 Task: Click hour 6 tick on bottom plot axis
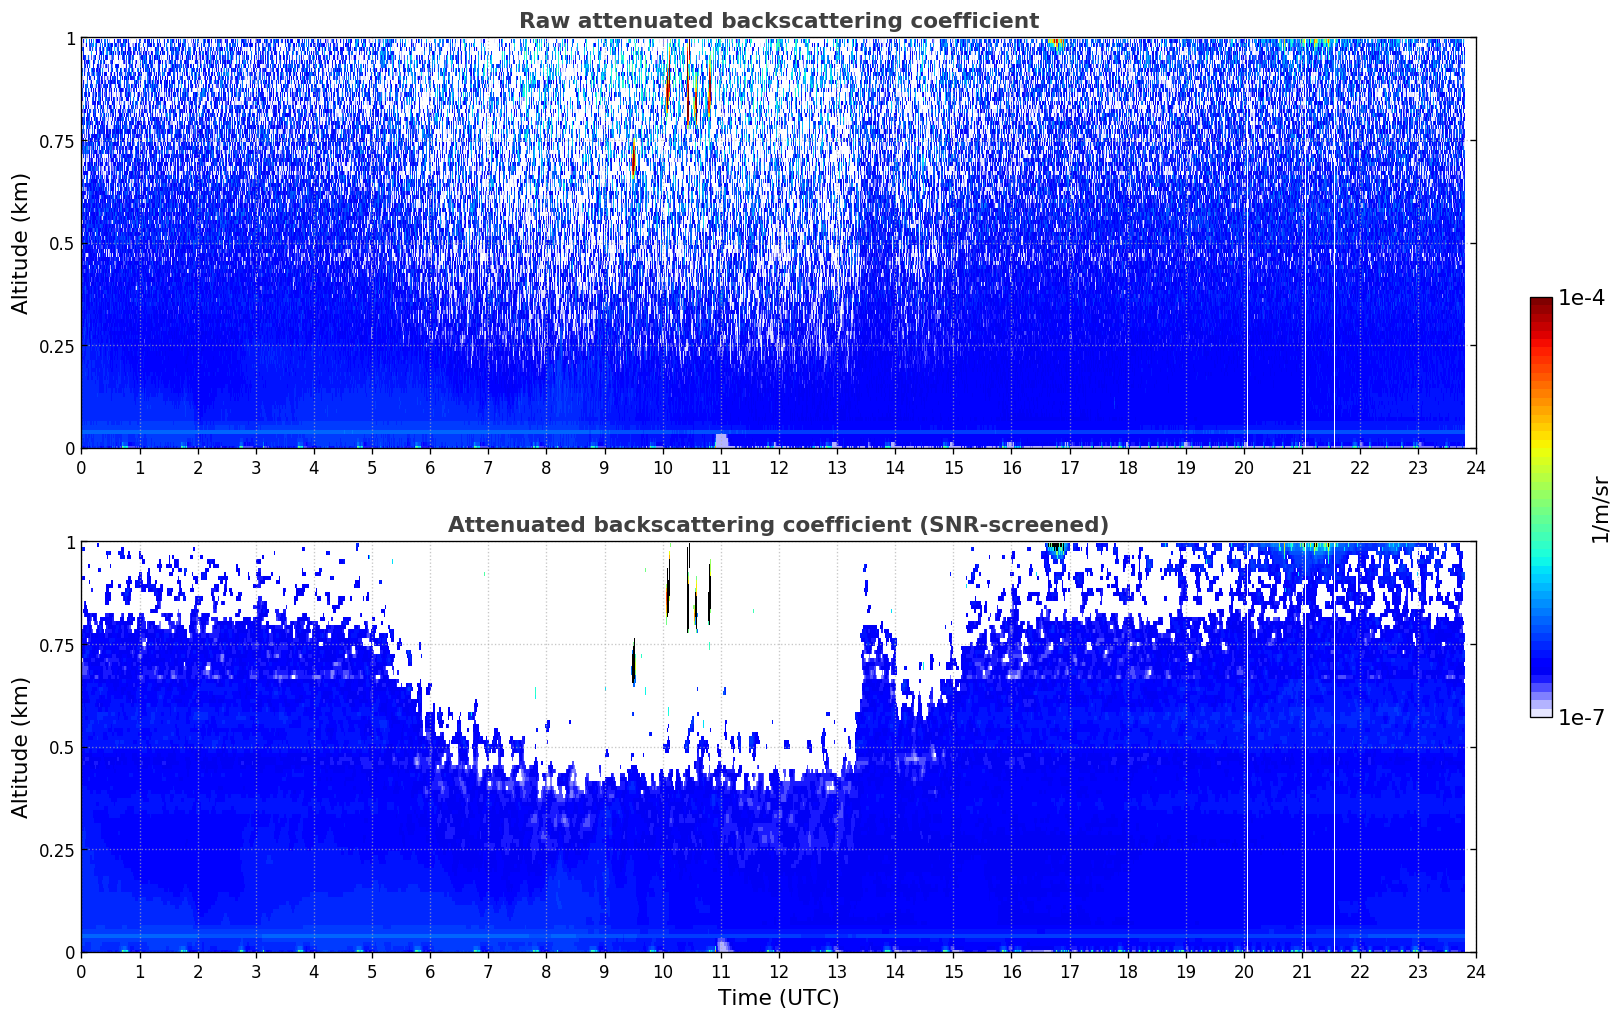[x=430, y=971]
